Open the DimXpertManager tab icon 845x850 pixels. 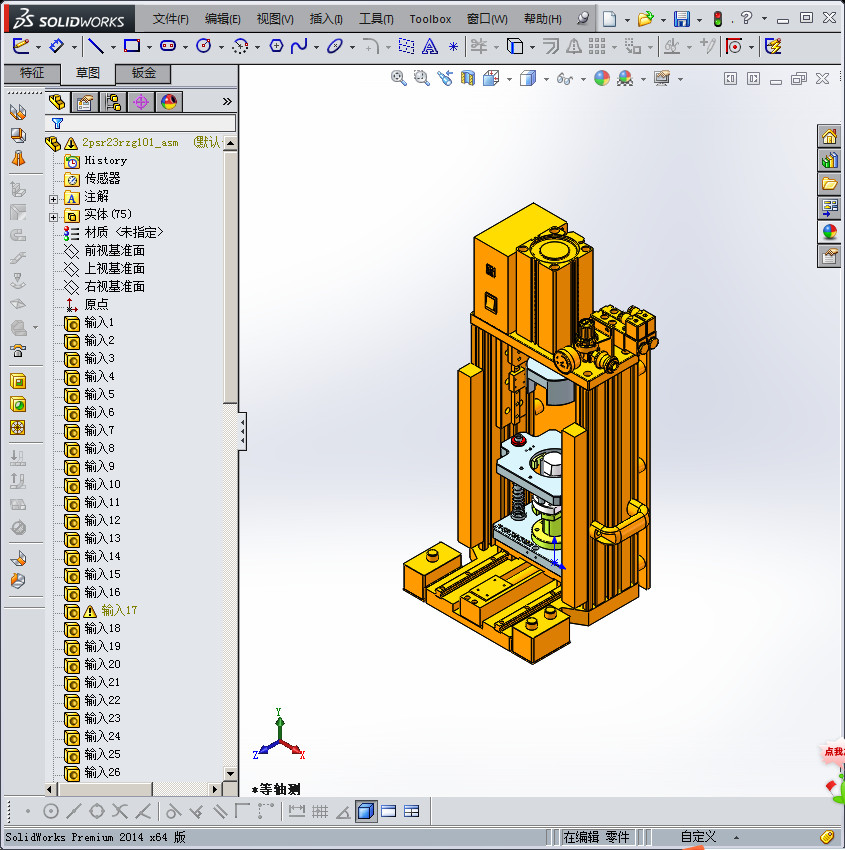[141, 102]
